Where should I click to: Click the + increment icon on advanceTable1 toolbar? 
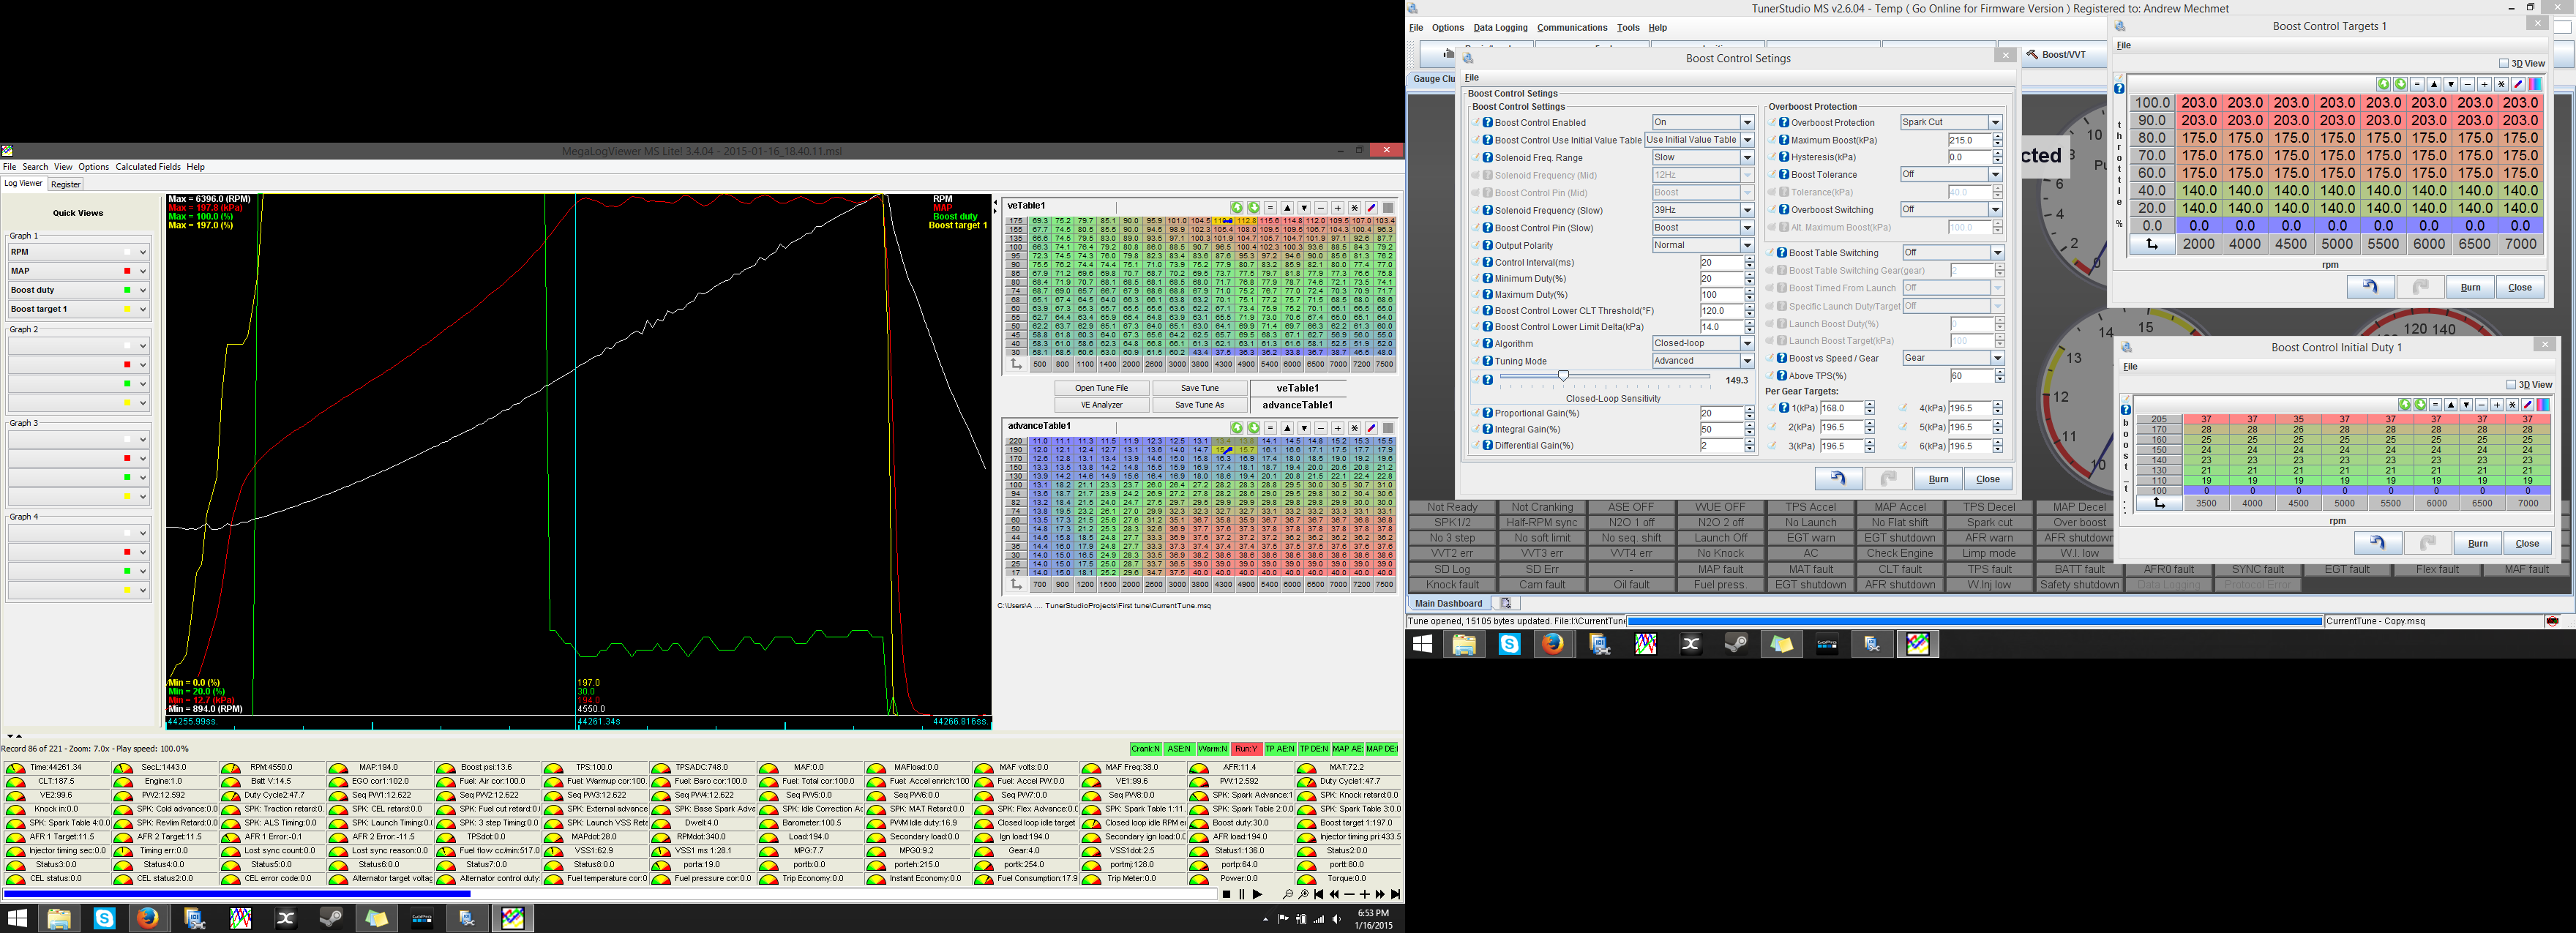coord(1337,427)
